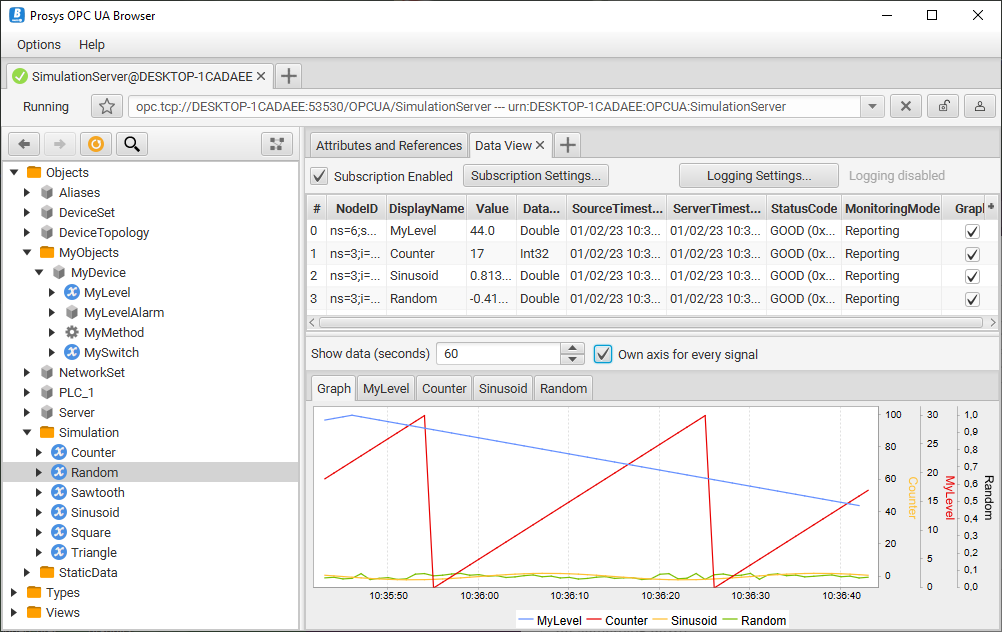This screenshot has width=1002, height=632.
Task: Open the server address dropdown arrow
Action: [872, 107]
